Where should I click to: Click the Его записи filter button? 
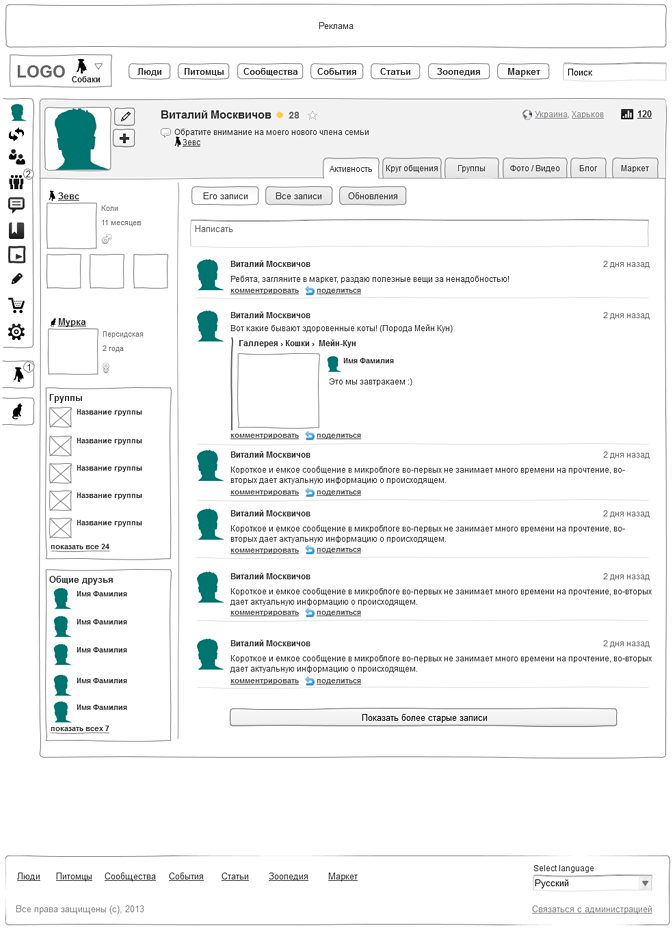[x=225, y=196]
